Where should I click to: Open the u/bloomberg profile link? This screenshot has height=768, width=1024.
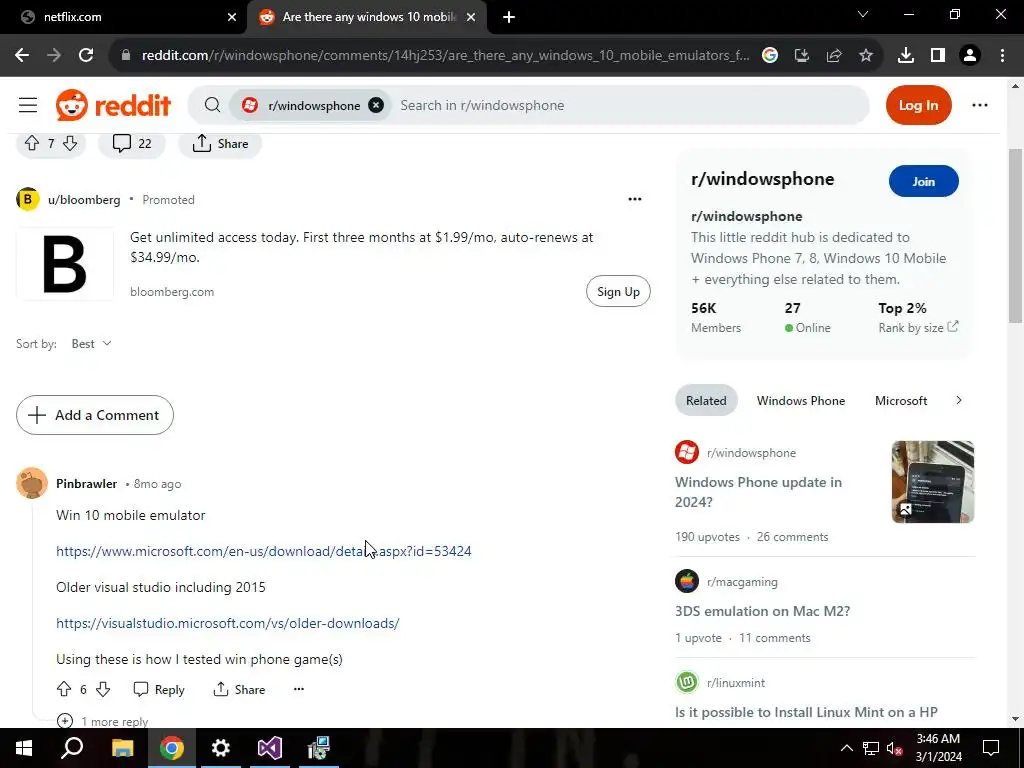point(84,200)
